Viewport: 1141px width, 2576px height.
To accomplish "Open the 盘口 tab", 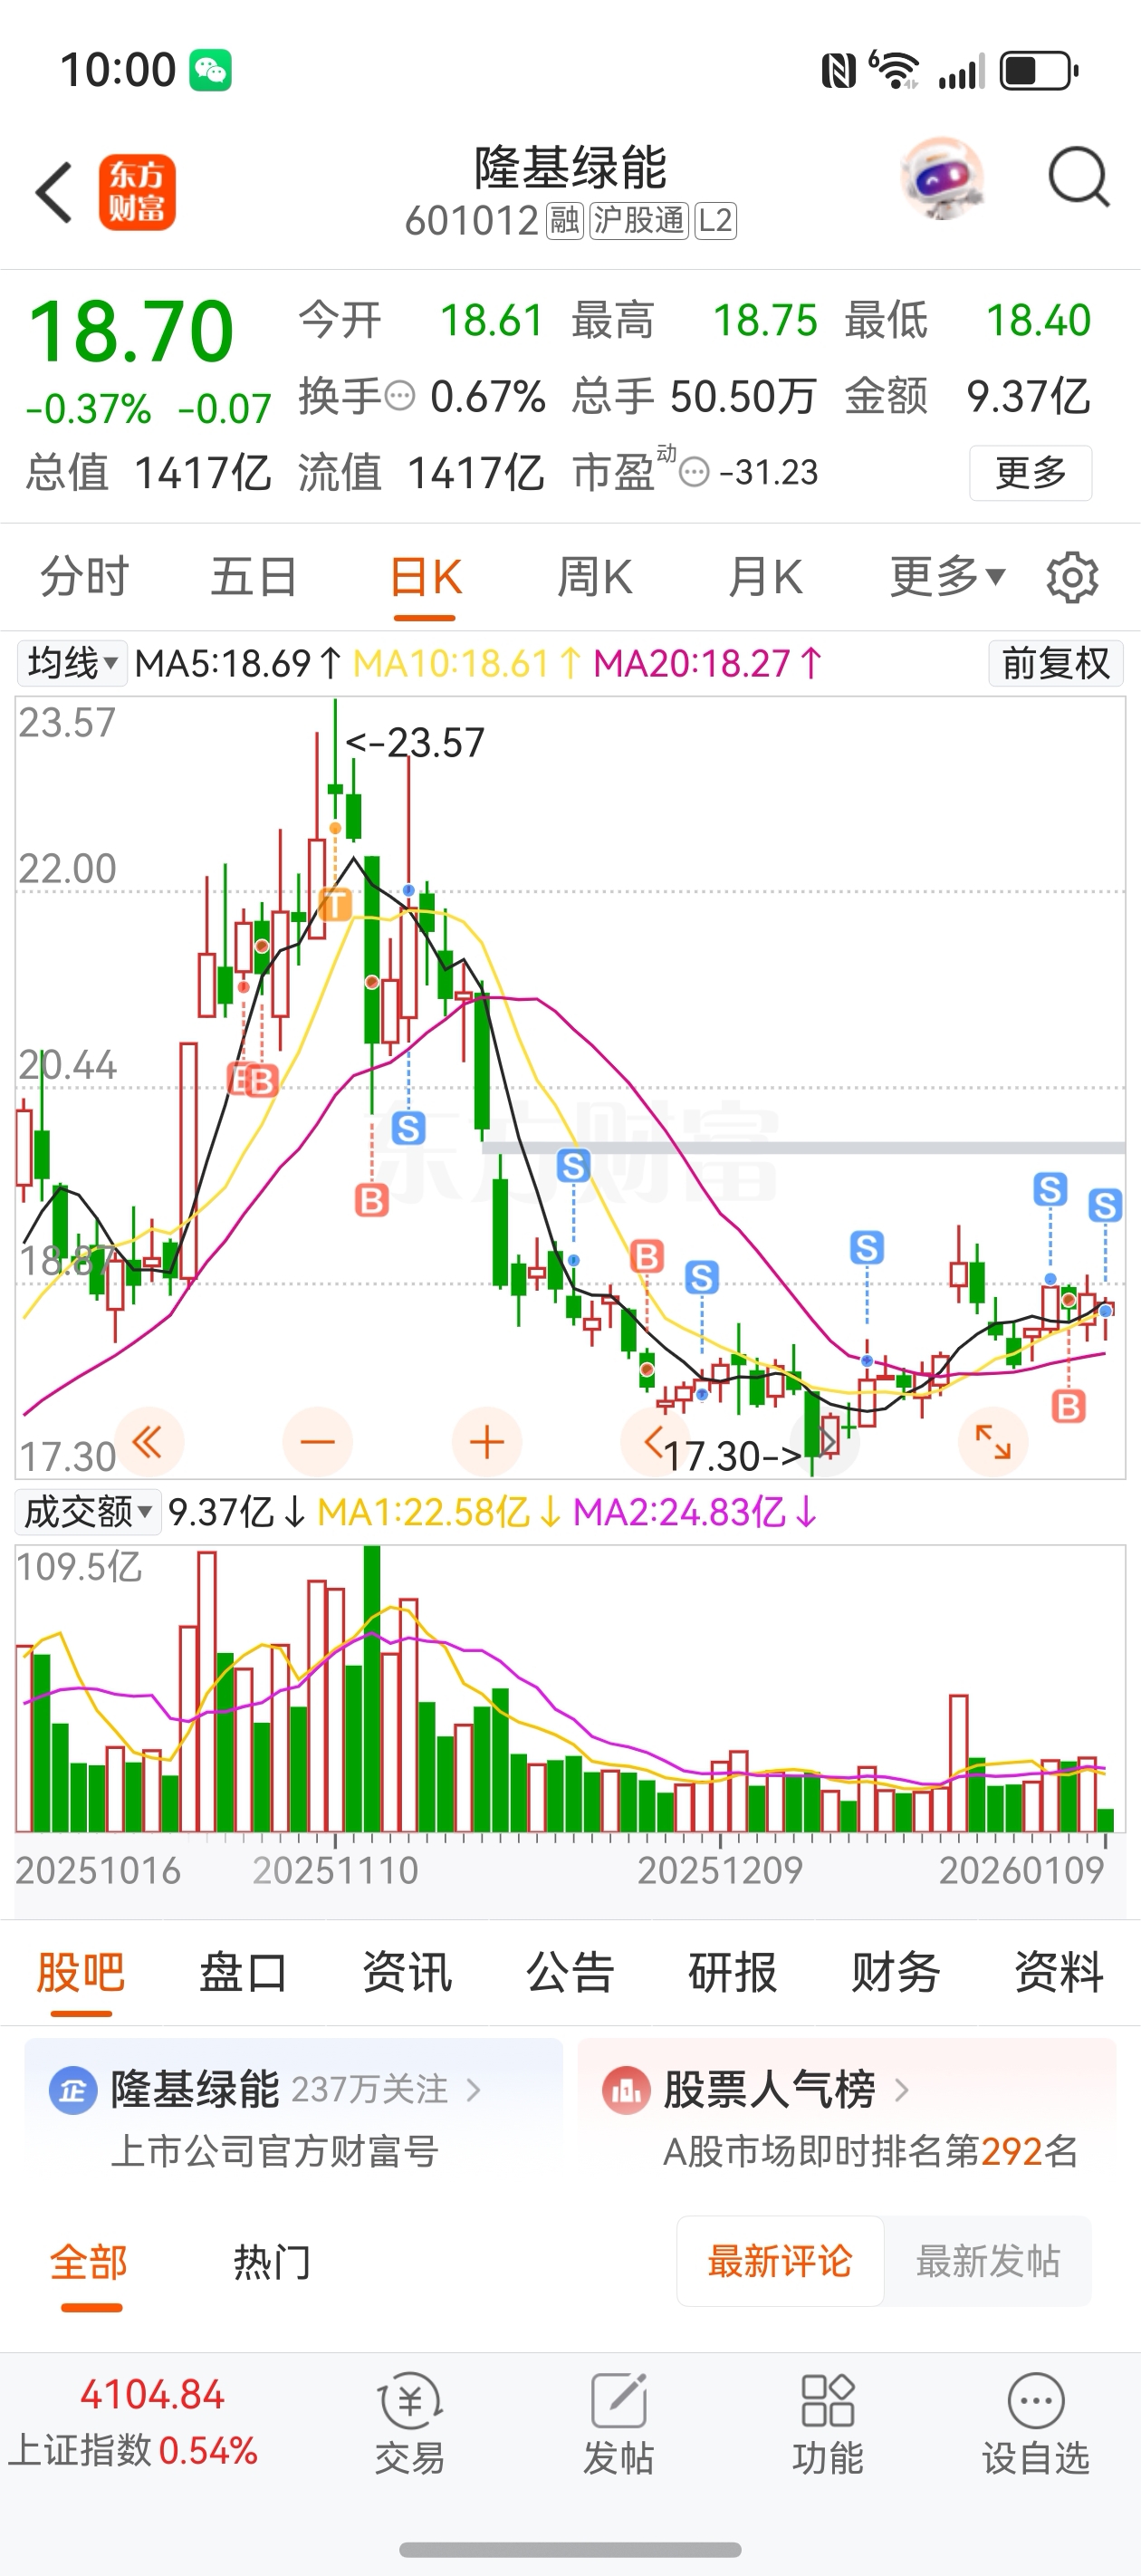I will pyautogui.click(x=243, y=1973).
